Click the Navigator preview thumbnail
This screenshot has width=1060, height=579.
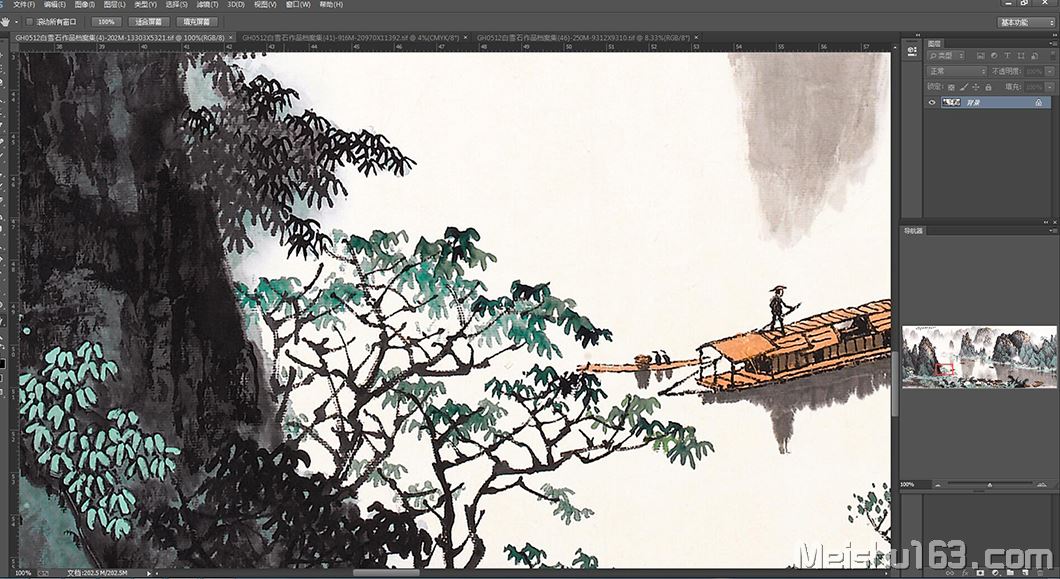coord(979,356)
